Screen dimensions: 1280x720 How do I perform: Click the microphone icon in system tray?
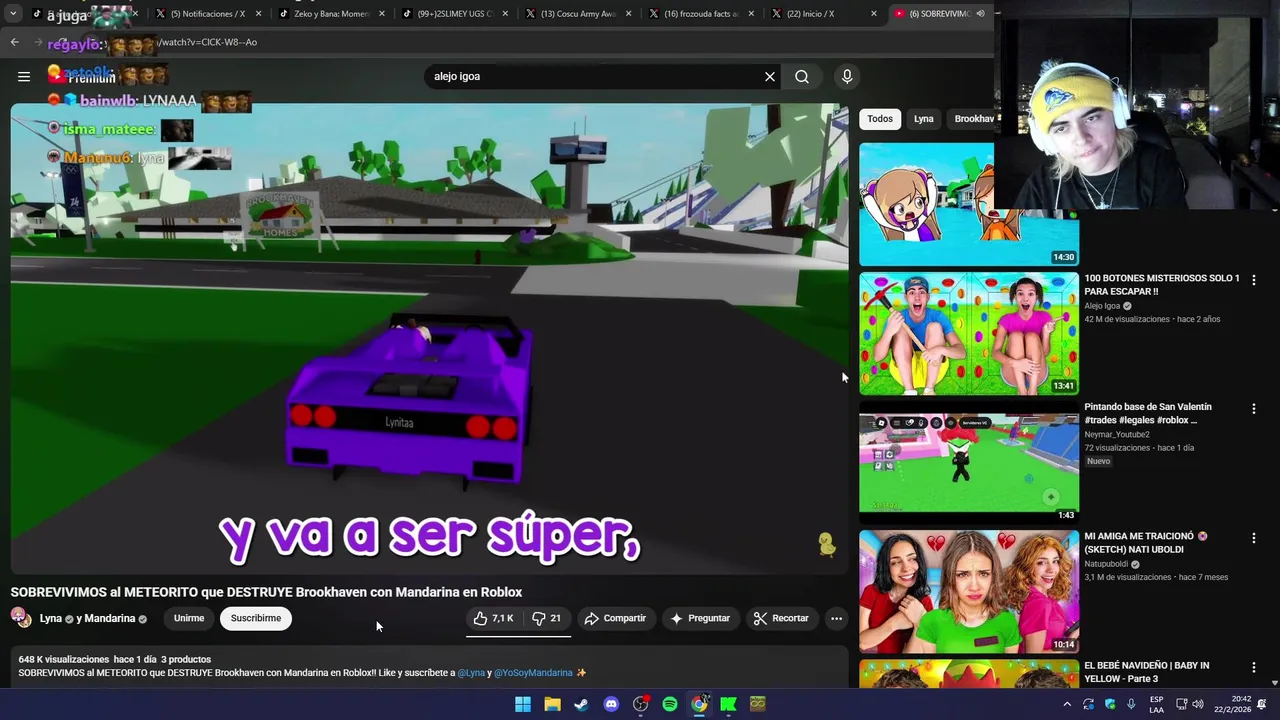point(1131,704)
